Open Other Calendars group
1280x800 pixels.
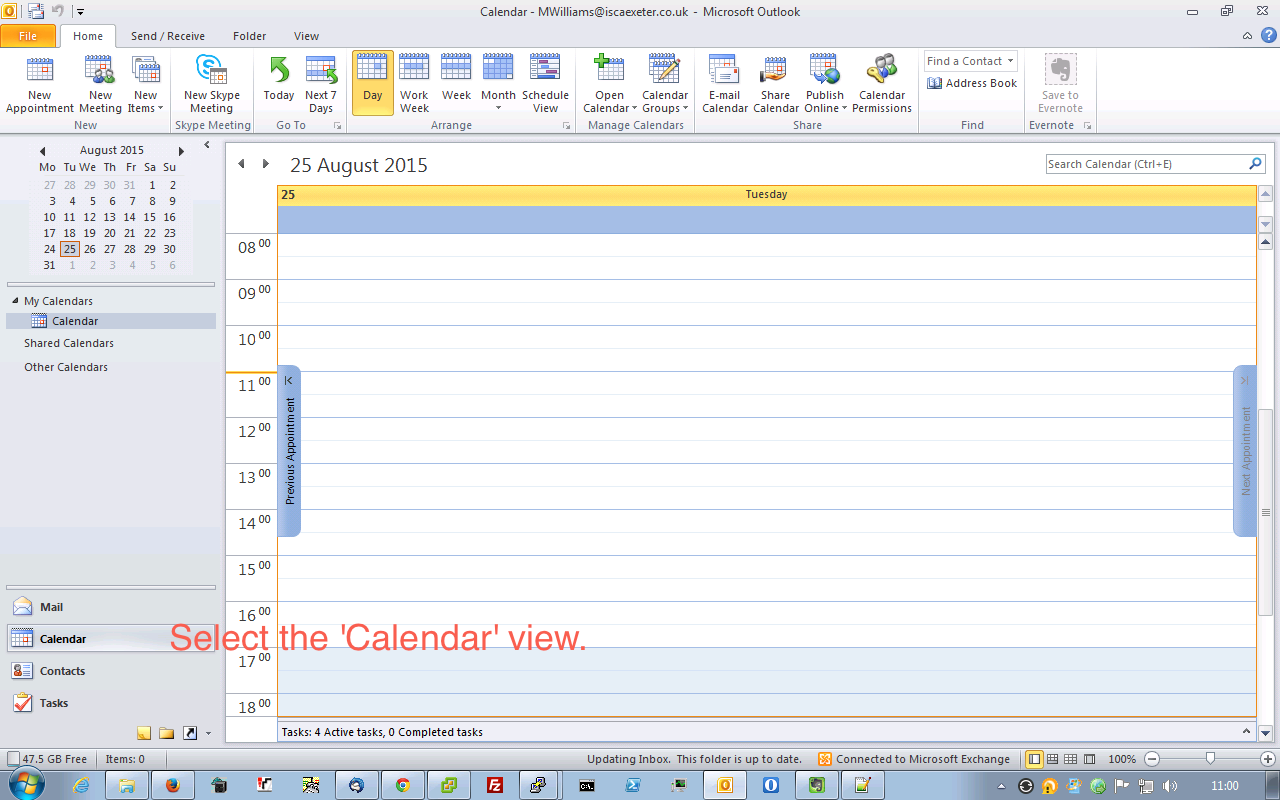66,367
